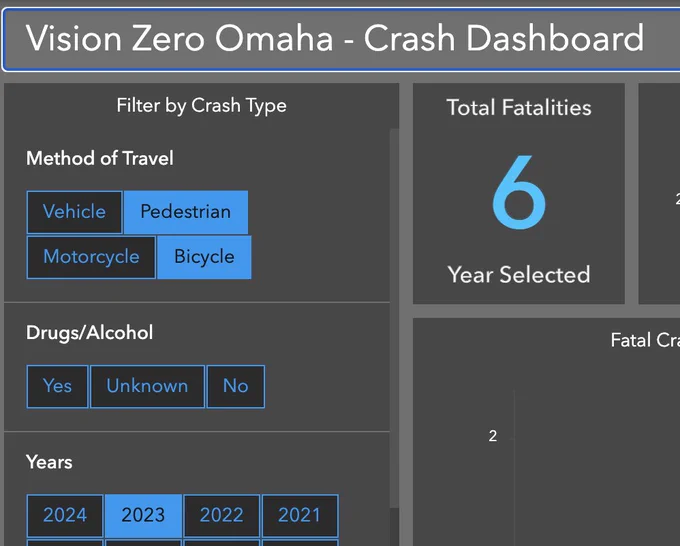The height and width of the screenshot is (546, 680).
Task: Select the year 2021
Action: (x=300, y=516)
